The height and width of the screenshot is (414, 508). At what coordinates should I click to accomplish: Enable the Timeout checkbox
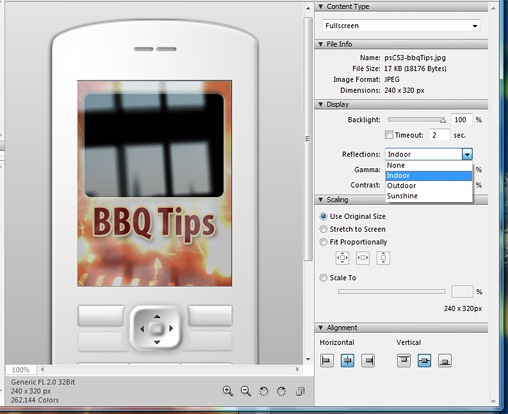(x=389, y=135)
